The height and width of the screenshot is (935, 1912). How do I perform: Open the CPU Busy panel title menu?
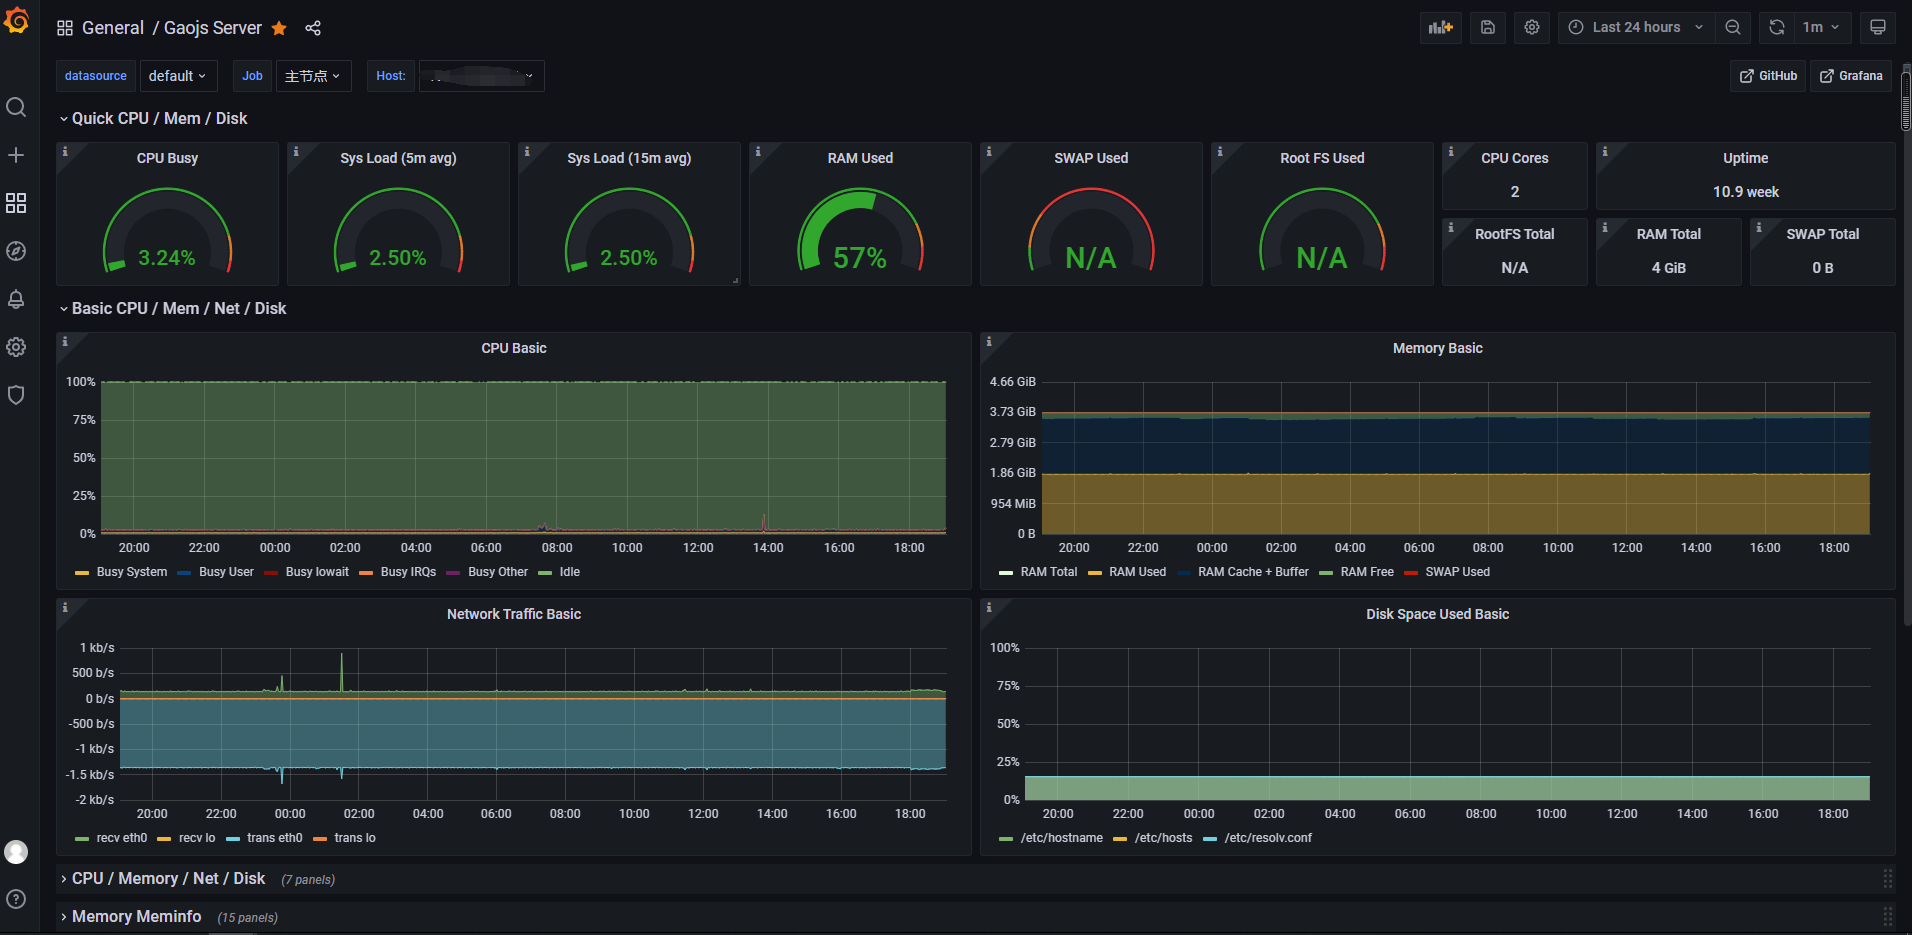(x=167, y=158)
